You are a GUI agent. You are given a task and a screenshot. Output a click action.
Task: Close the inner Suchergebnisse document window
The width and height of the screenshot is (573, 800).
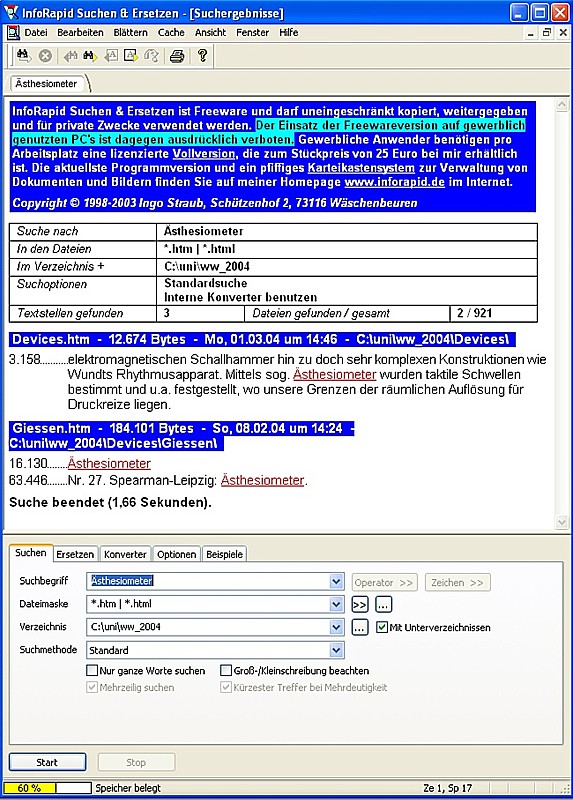[x=563, y=33]
